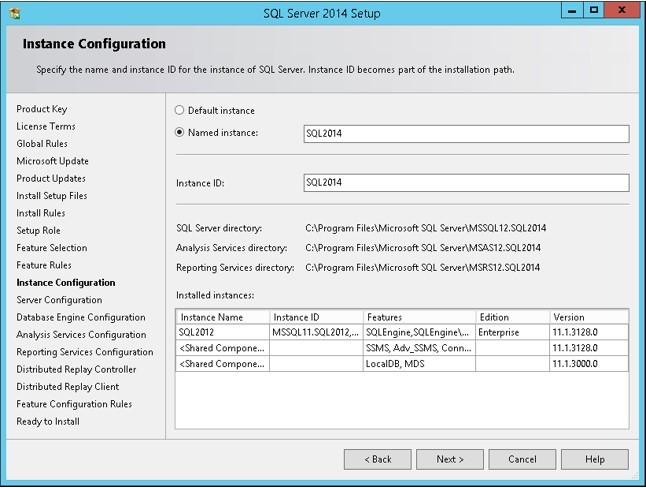Select Database Engine Configuration step

81,317
